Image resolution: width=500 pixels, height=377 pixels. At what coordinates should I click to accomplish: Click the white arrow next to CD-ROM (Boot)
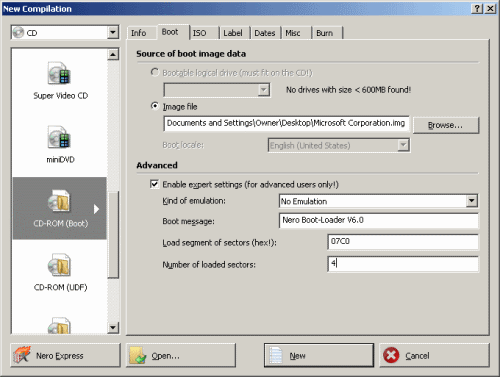[96, 209]
